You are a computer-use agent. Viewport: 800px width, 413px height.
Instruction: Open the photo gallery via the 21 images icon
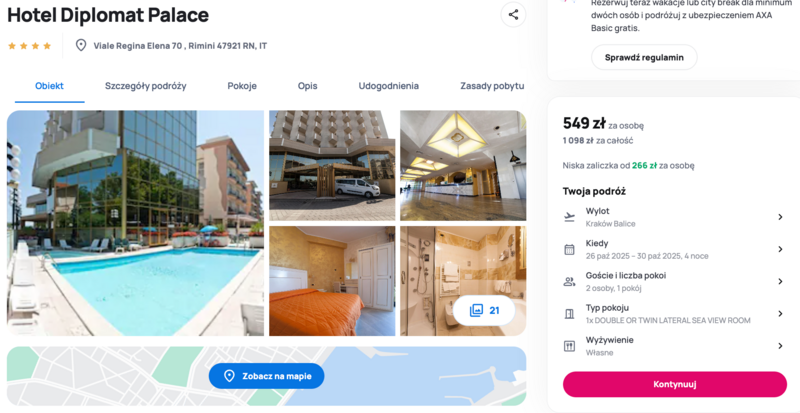coord(484,310)
